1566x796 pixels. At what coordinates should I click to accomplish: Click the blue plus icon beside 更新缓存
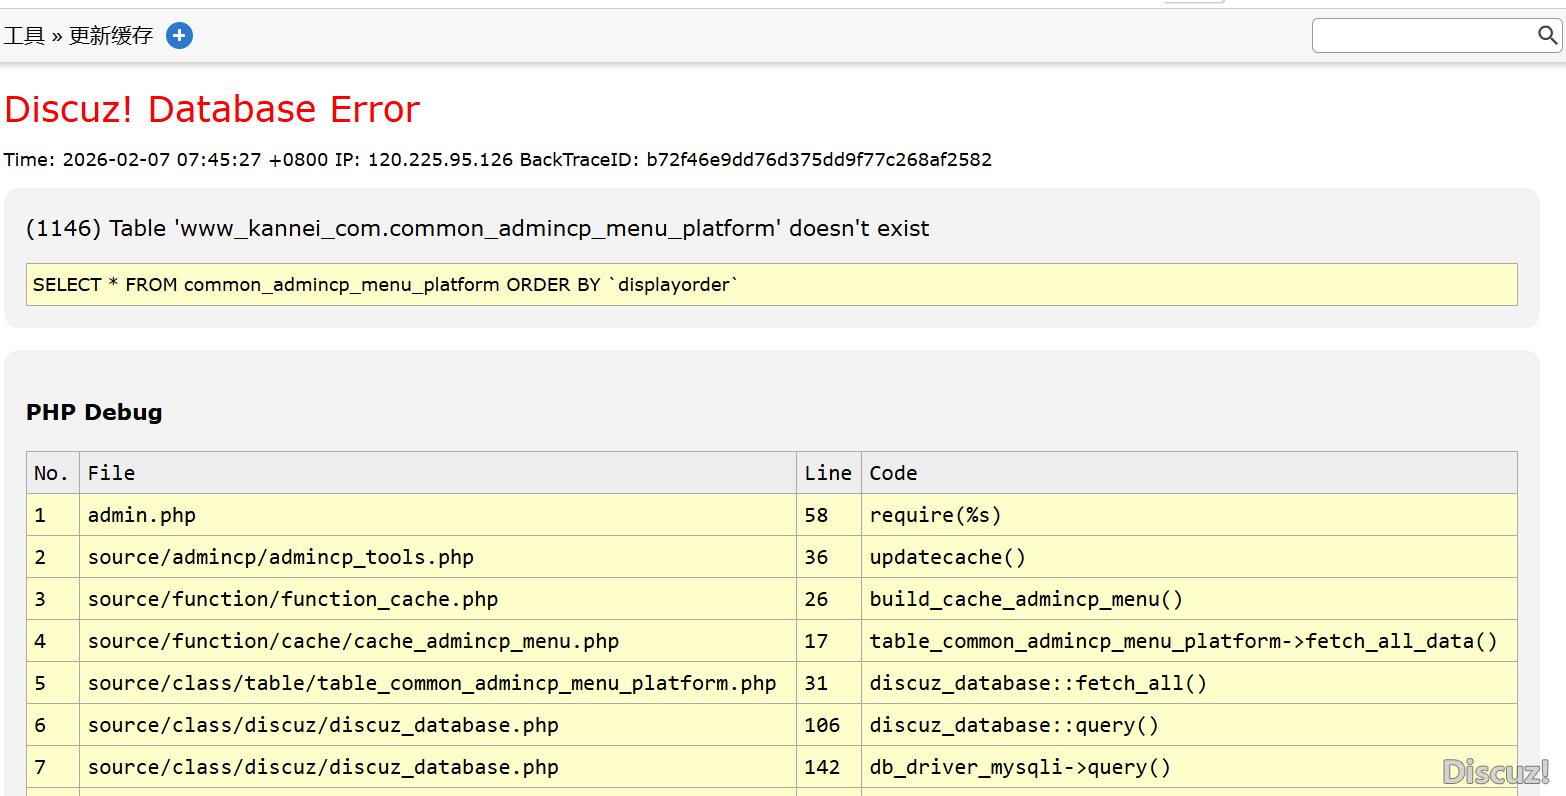pyautogui.click(x=179, y=36)
